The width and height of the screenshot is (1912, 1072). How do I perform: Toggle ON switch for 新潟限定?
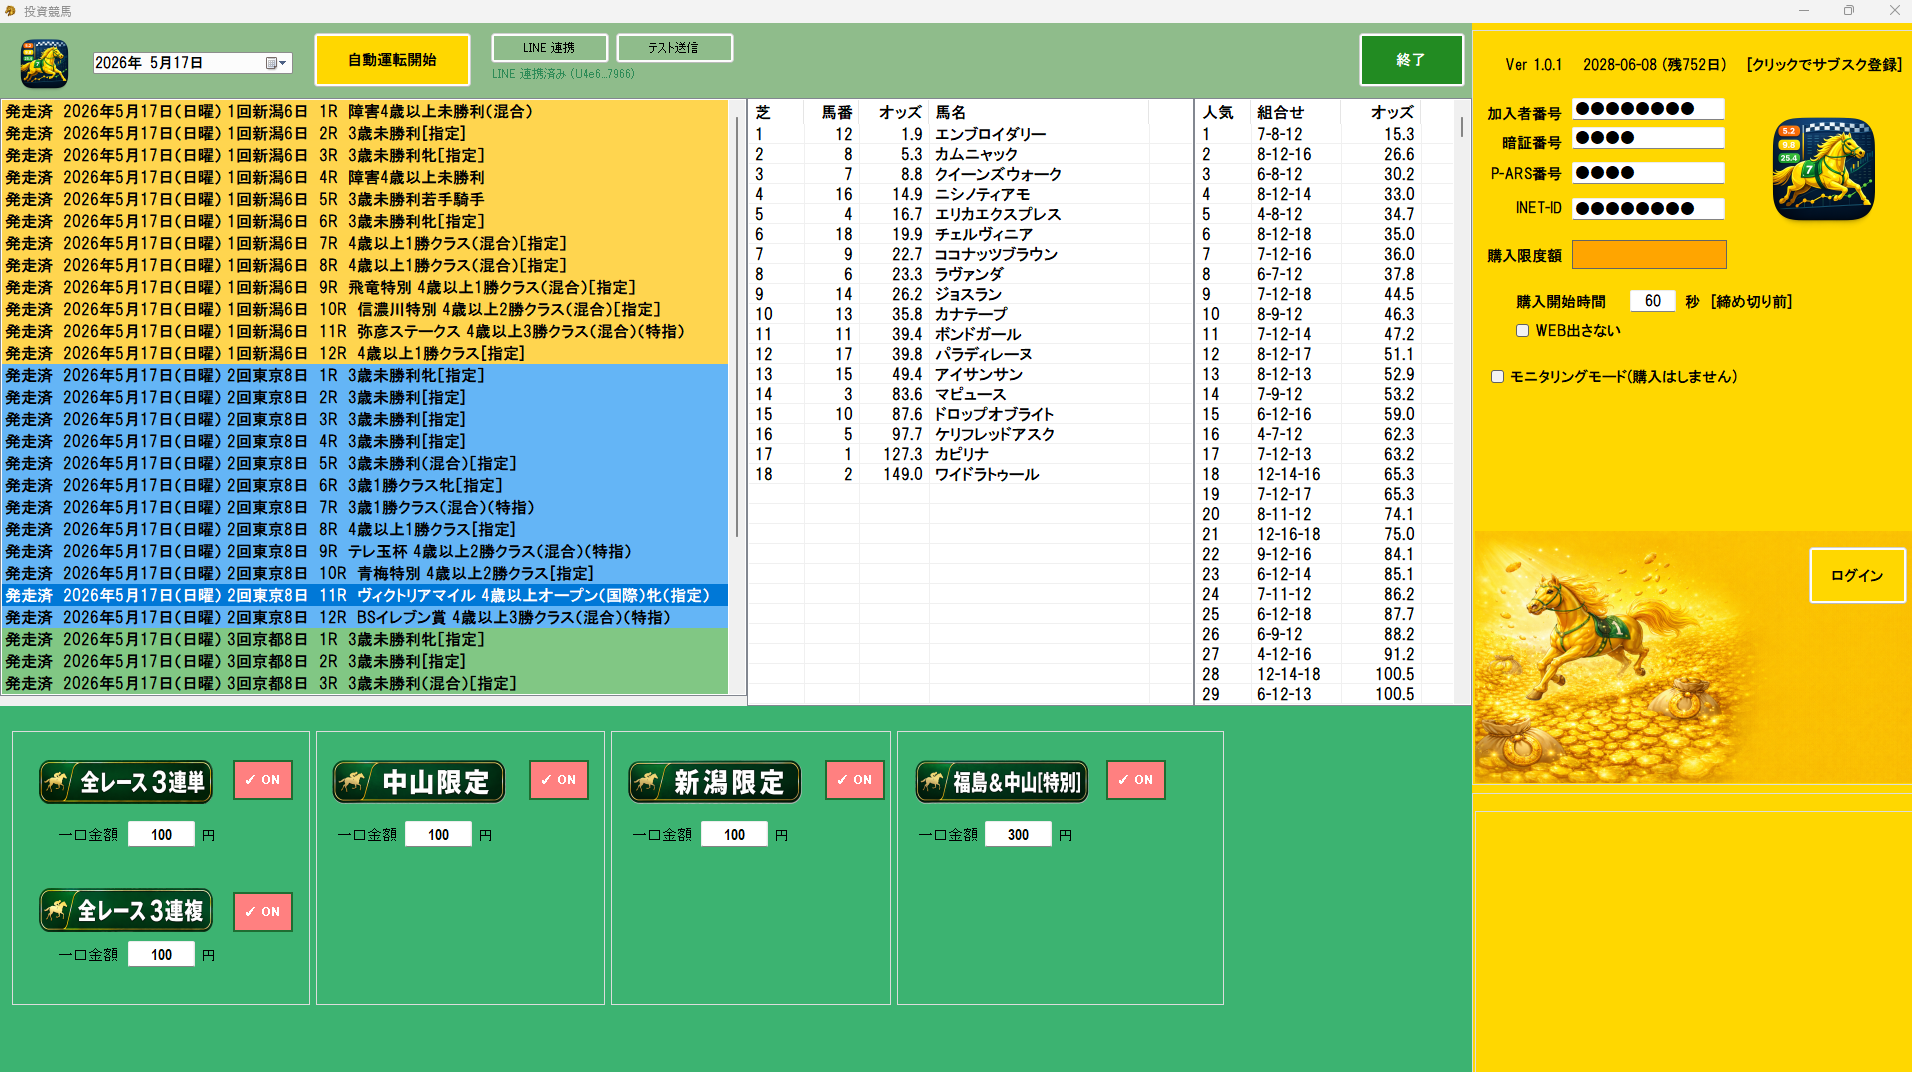tap(855, 780)
